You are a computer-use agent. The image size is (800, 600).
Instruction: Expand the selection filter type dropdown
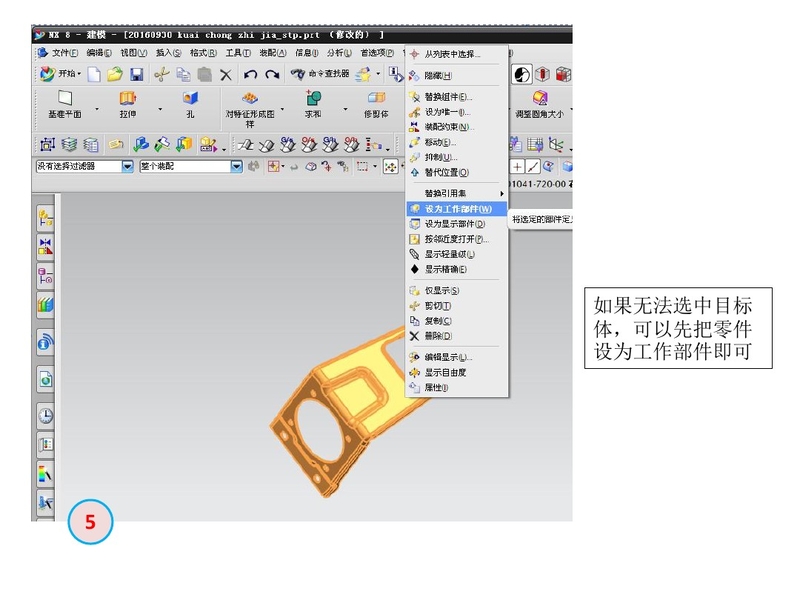[127, 166]
